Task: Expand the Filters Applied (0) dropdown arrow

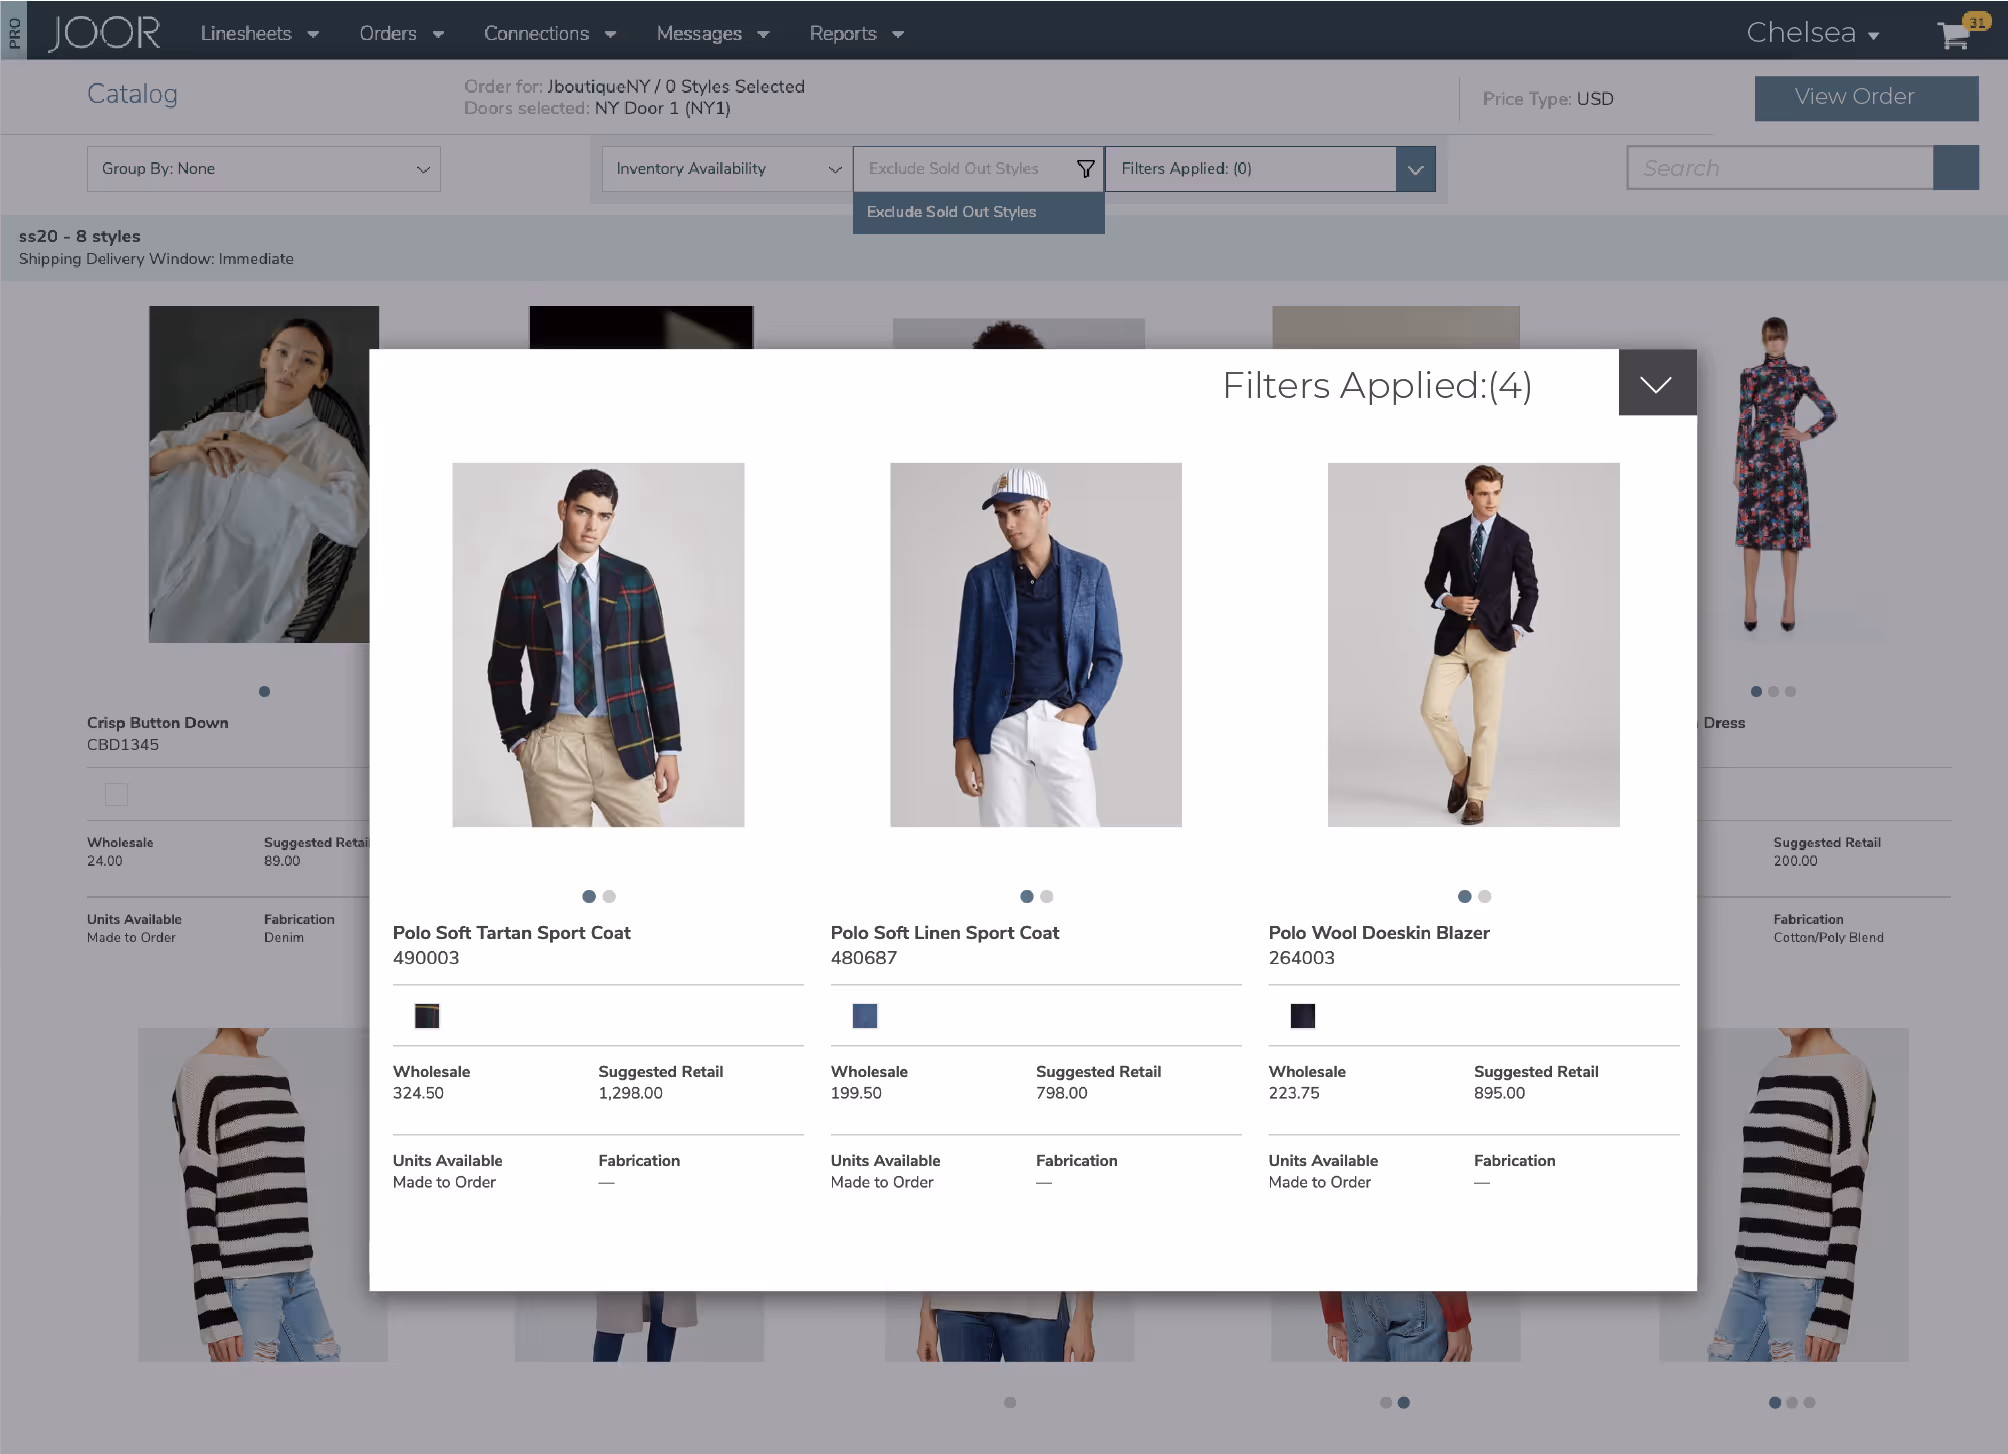Action: coord(1415,169)
